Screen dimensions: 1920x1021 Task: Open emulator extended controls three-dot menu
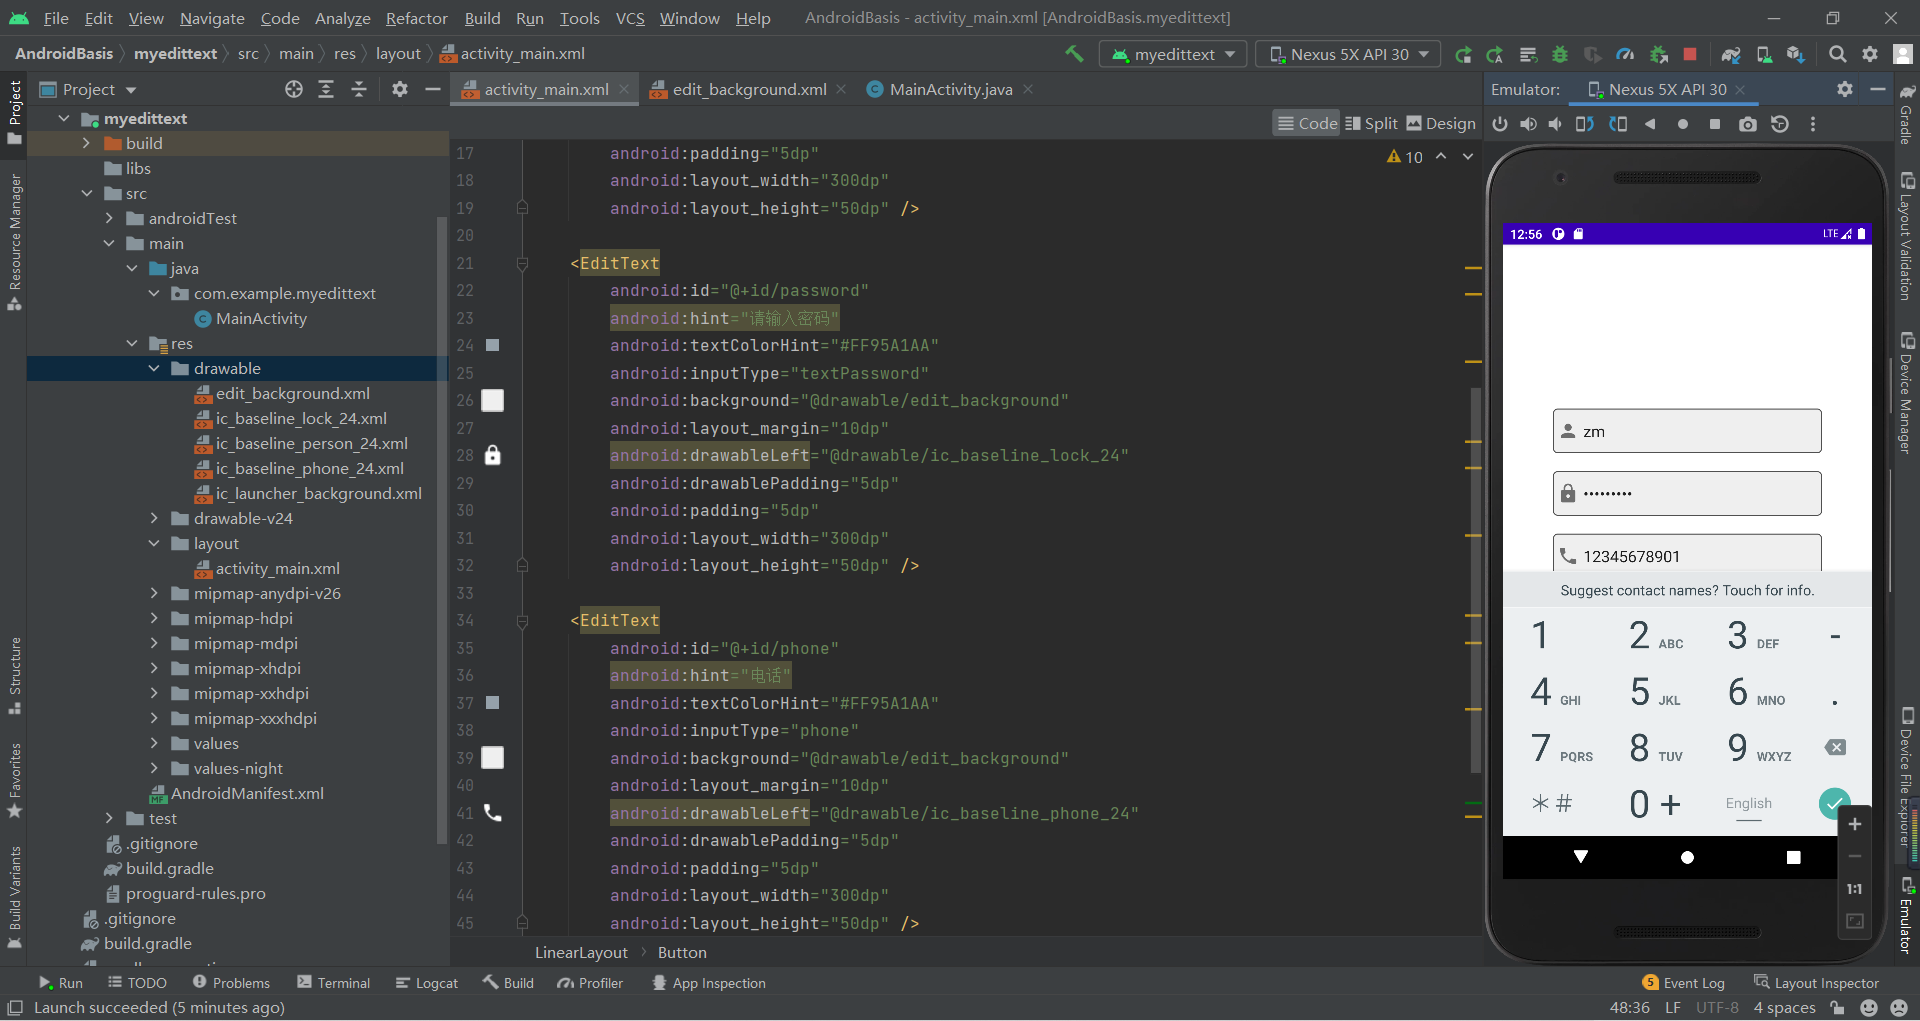(1813, 124)
